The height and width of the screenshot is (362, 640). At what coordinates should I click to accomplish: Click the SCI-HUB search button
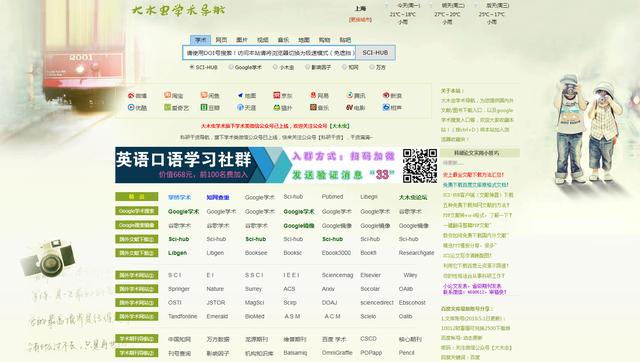point(375,53)
